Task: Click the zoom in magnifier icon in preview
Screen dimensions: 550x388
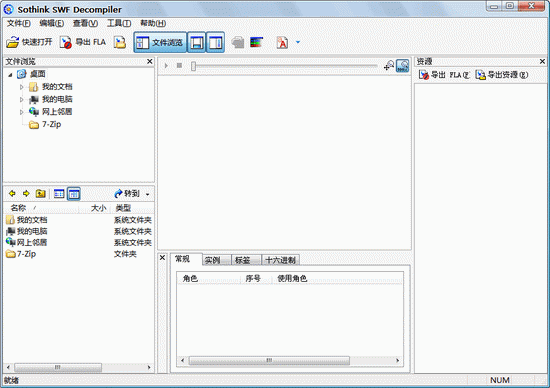Action: (389, 66)
